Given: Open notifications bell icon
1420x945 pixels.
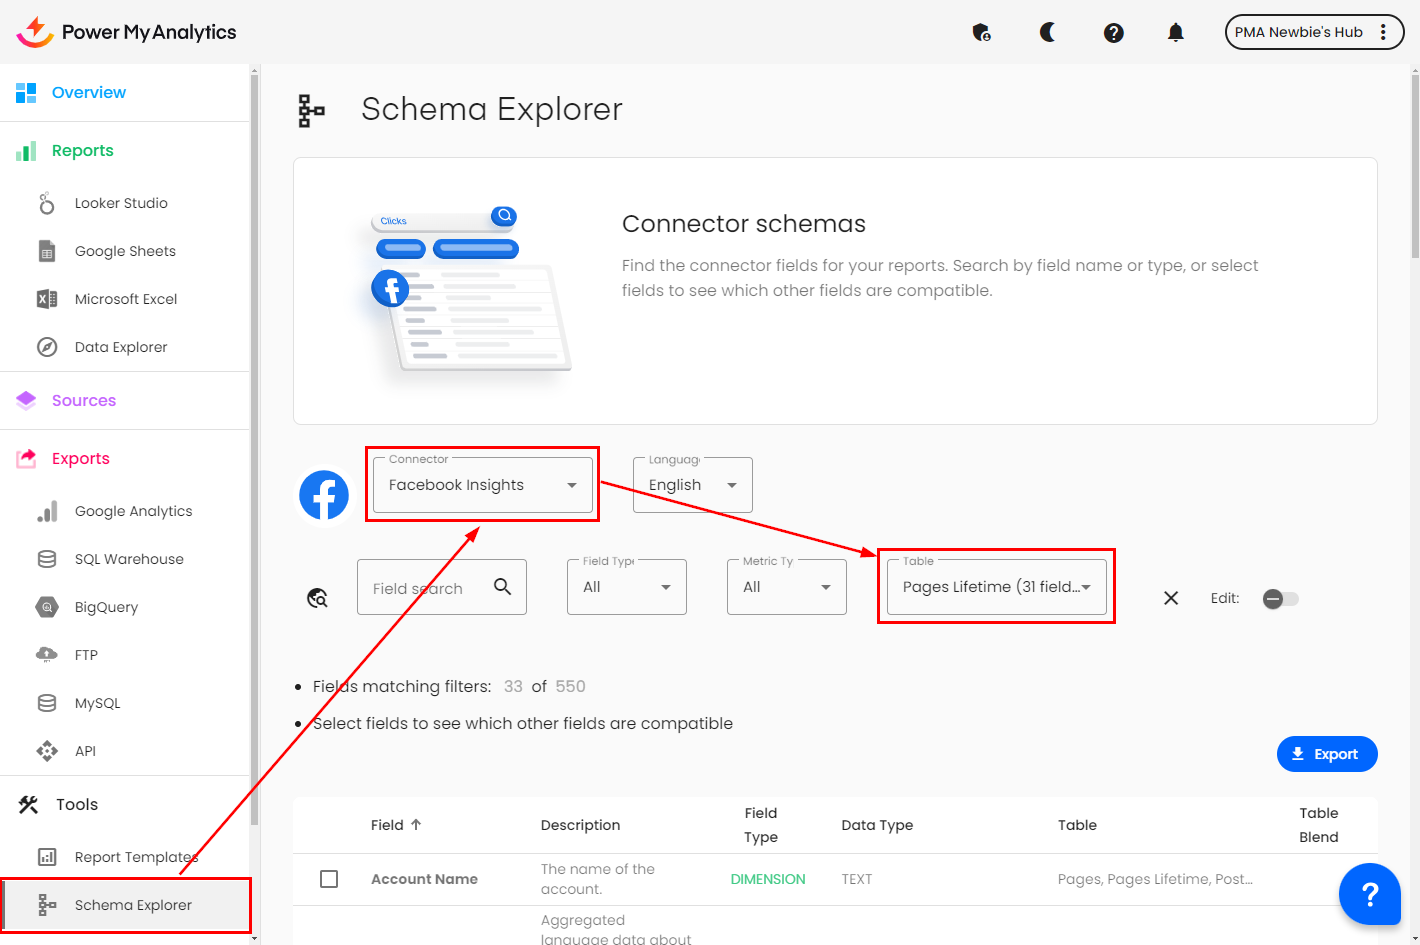Looking at the screenshot, I should (x=1175, y=33).
